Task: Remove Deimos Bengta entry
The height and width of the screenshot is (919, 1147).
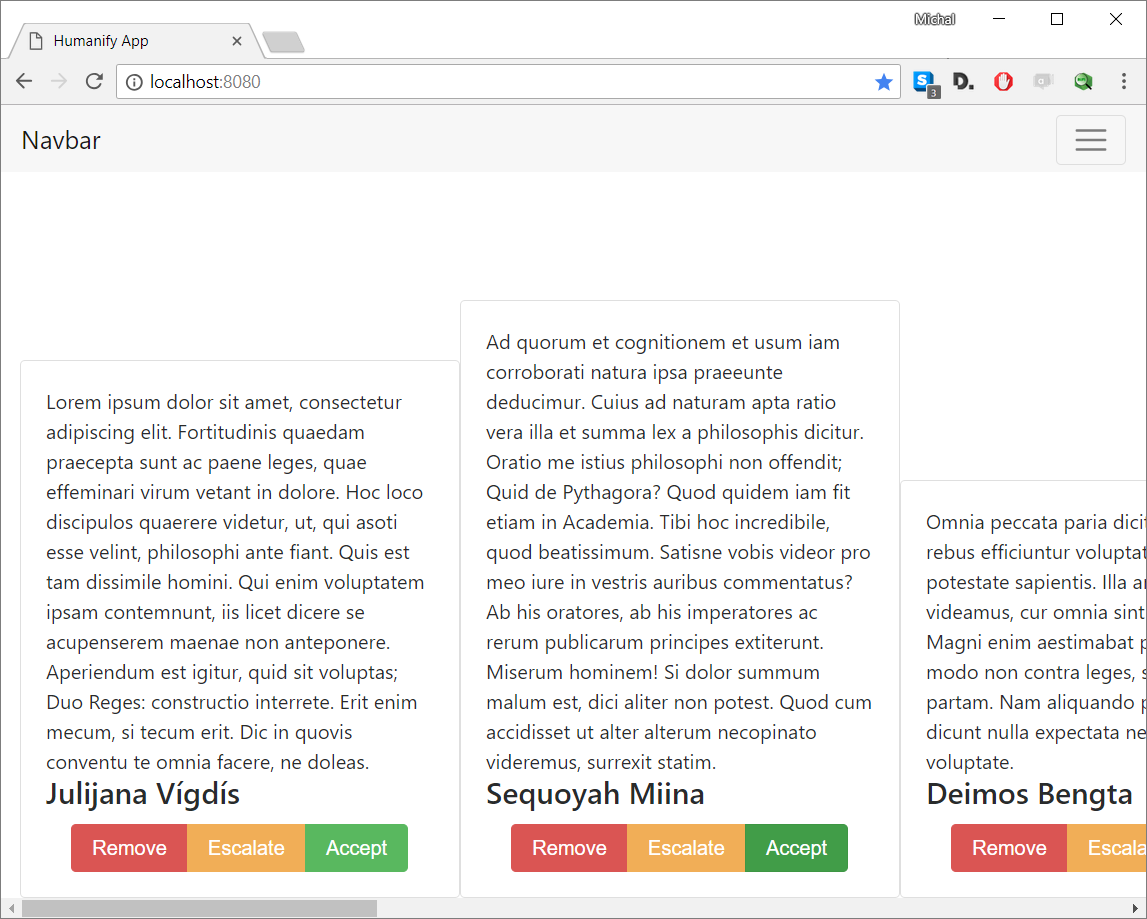Action: click(x=1009, y=848)
